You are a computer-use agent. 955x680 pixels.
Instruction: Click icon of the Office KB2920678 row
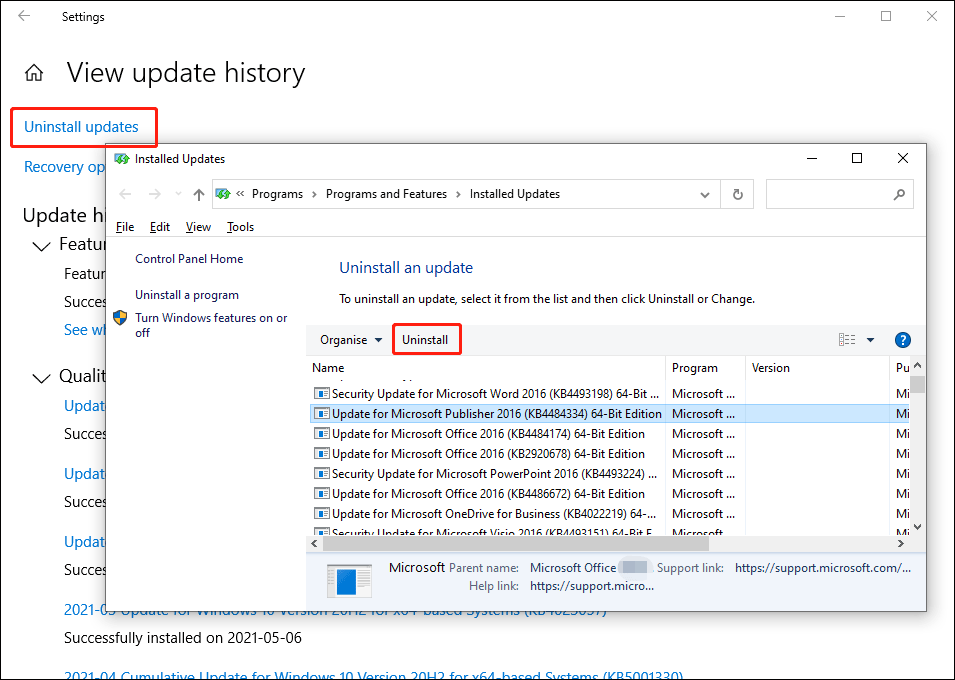(x=322, y=454)
